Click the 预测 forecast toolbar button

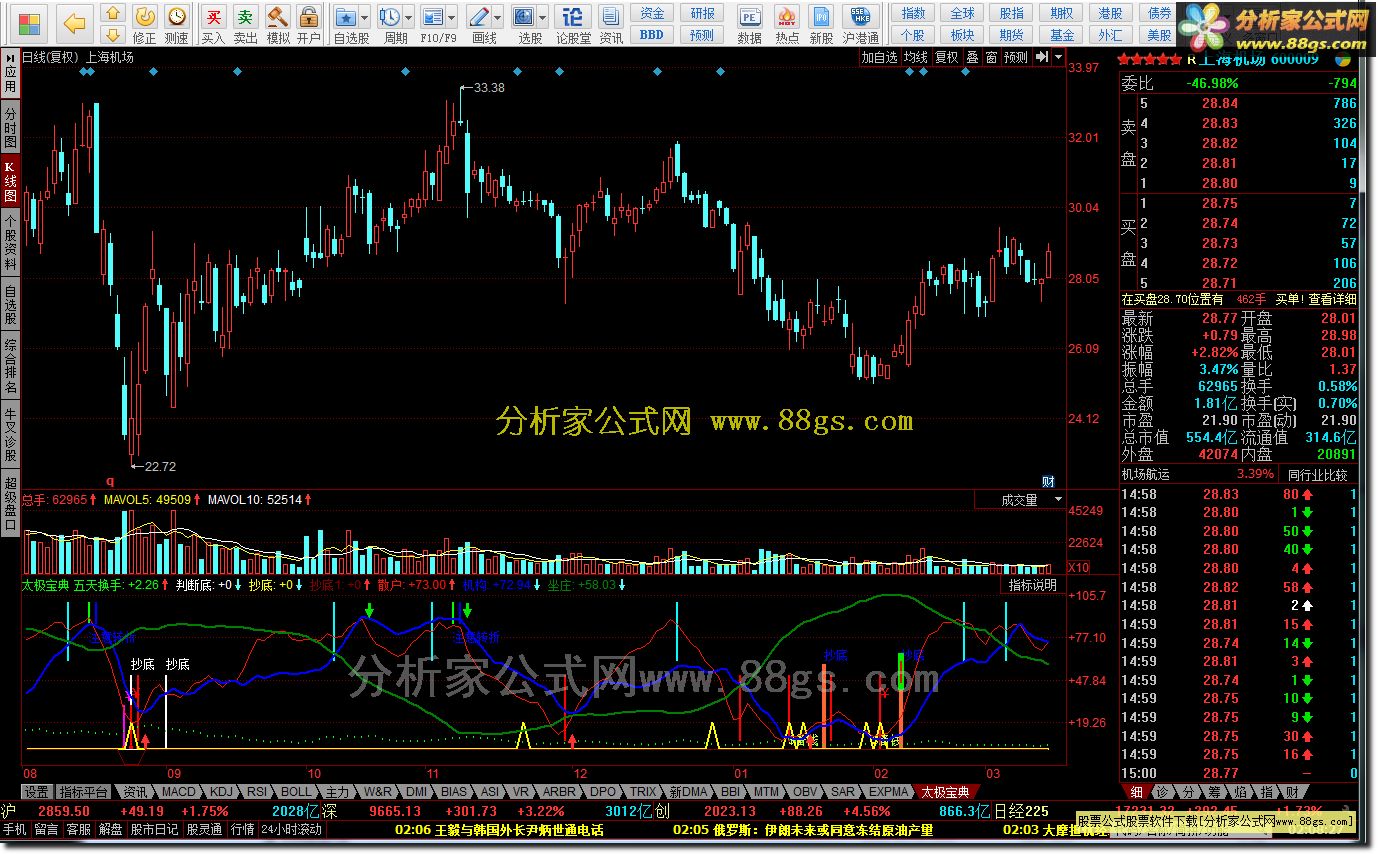[703, 35]
